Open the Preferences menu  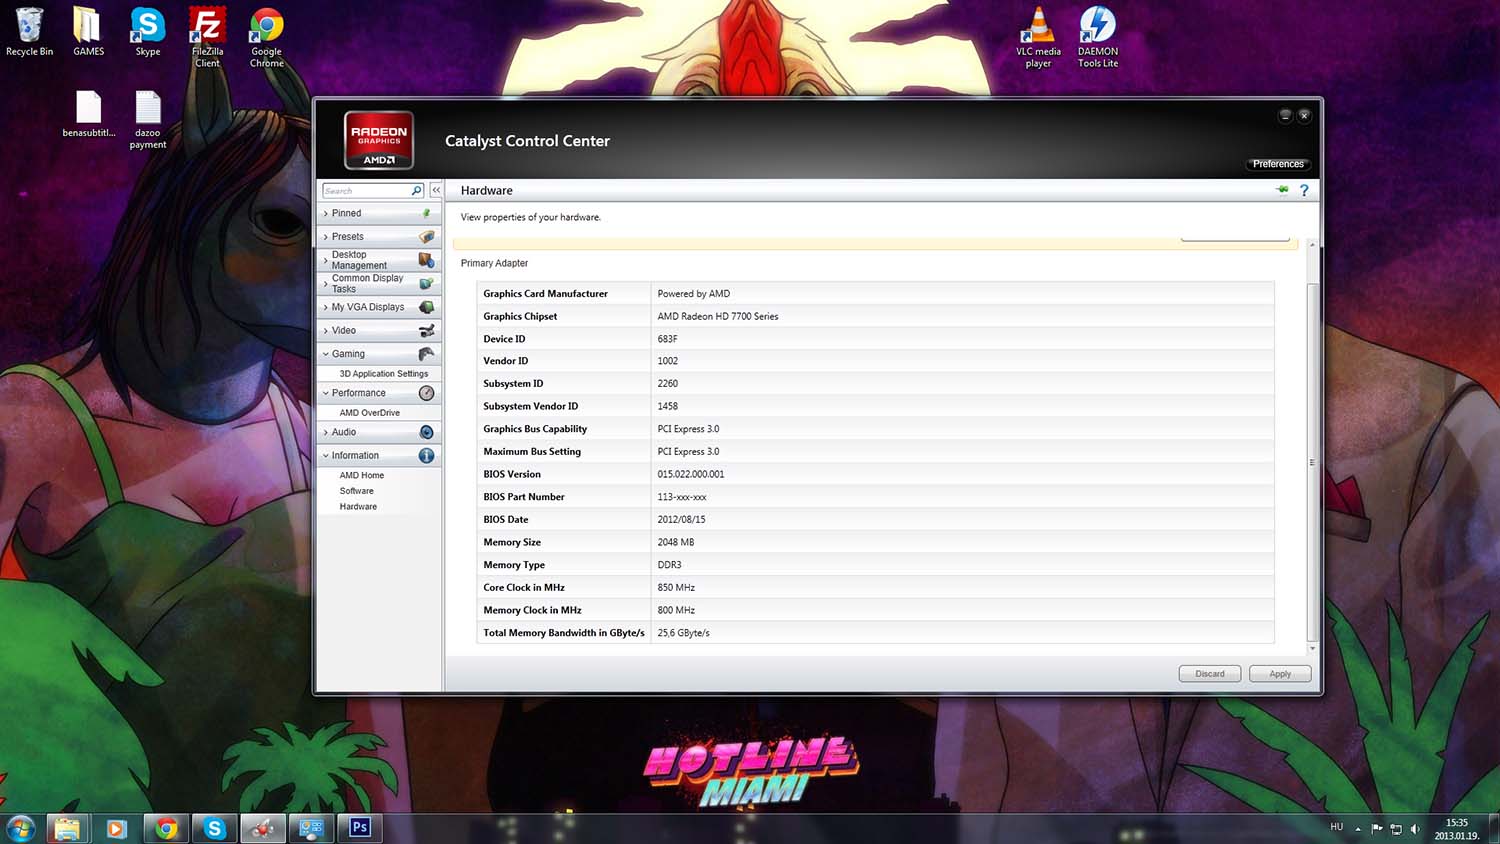tap(1278, 164)
